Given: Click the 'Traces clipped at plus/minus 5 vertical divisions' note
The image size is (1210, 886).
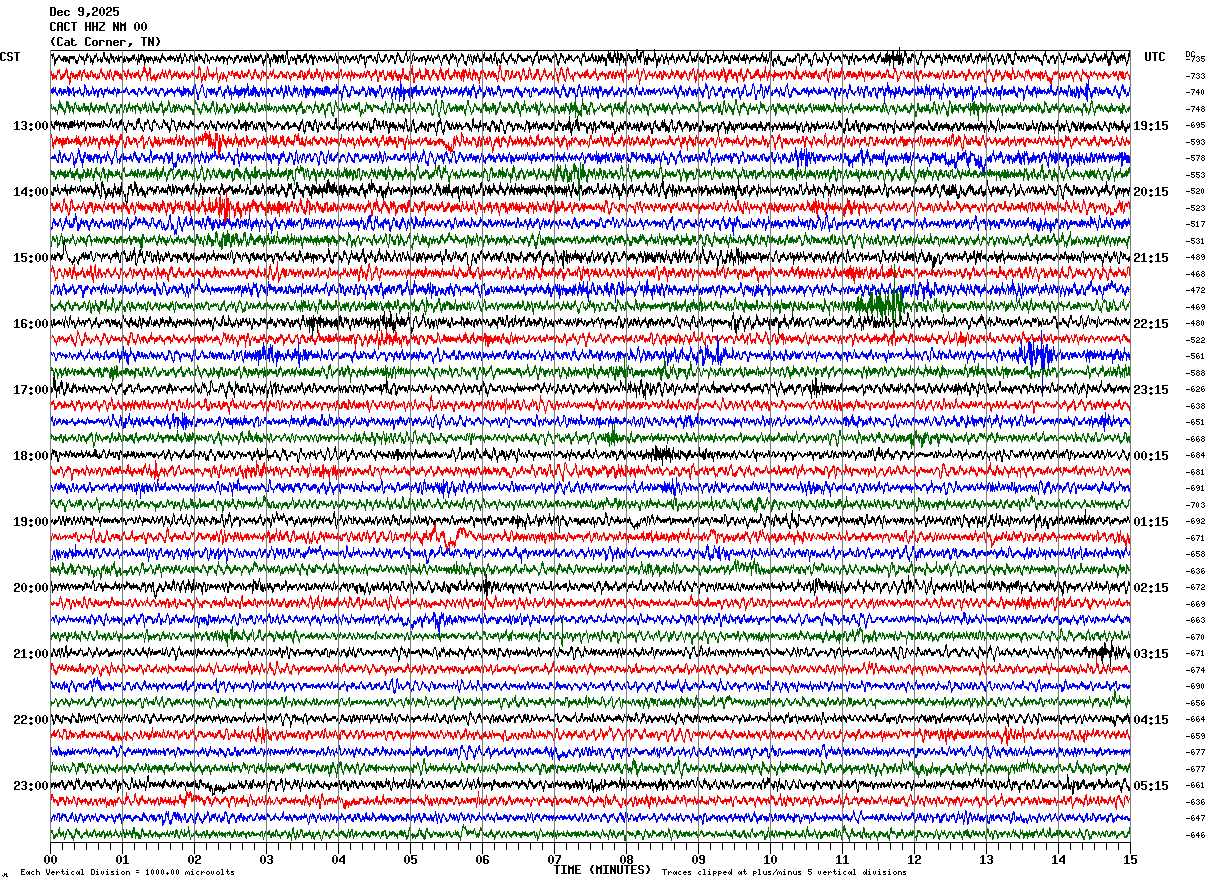Looking at the screenshot, I should point(784,872).
